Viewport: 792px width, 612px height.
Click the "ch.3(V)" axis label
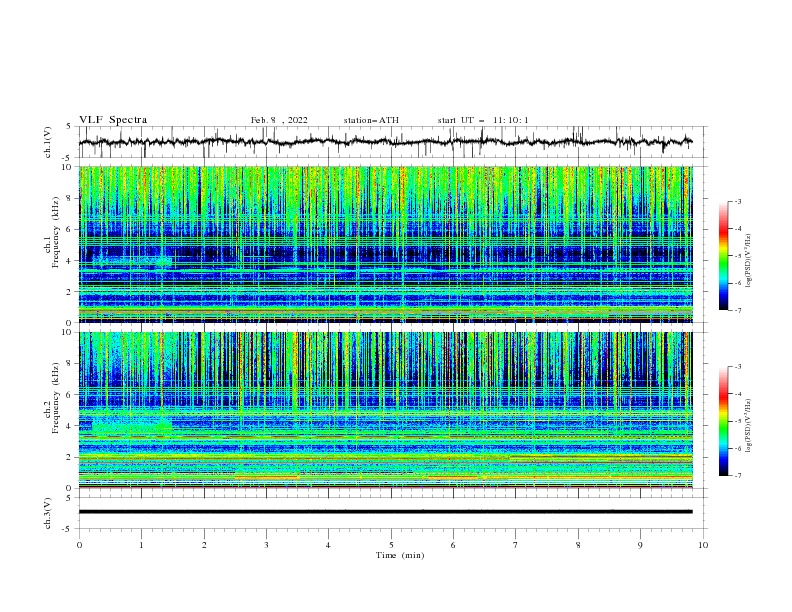pos(48,513)
